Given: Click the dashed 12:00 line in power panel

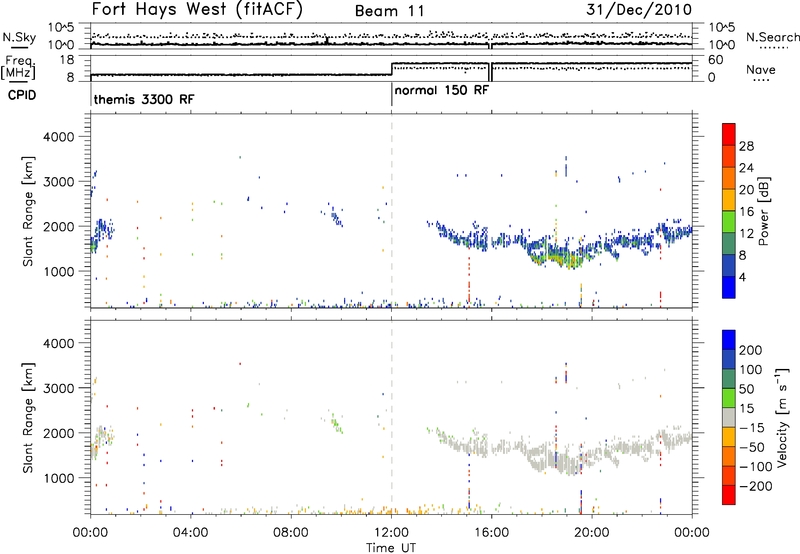Looking at the screenshot, I should 391,211.
